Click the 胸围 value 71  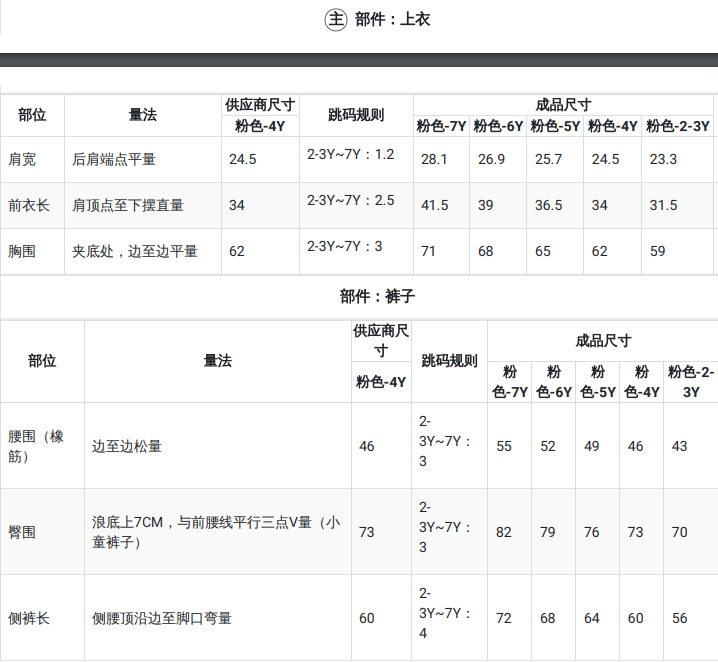[428, 251]
